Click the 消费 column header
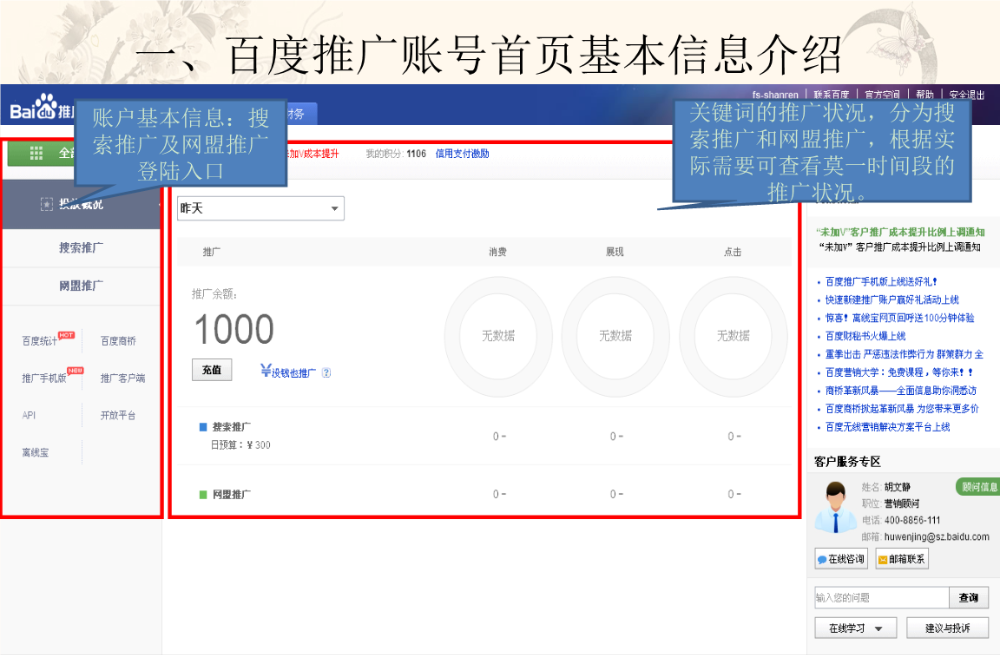1002x655 pixels. coord(498,252)
